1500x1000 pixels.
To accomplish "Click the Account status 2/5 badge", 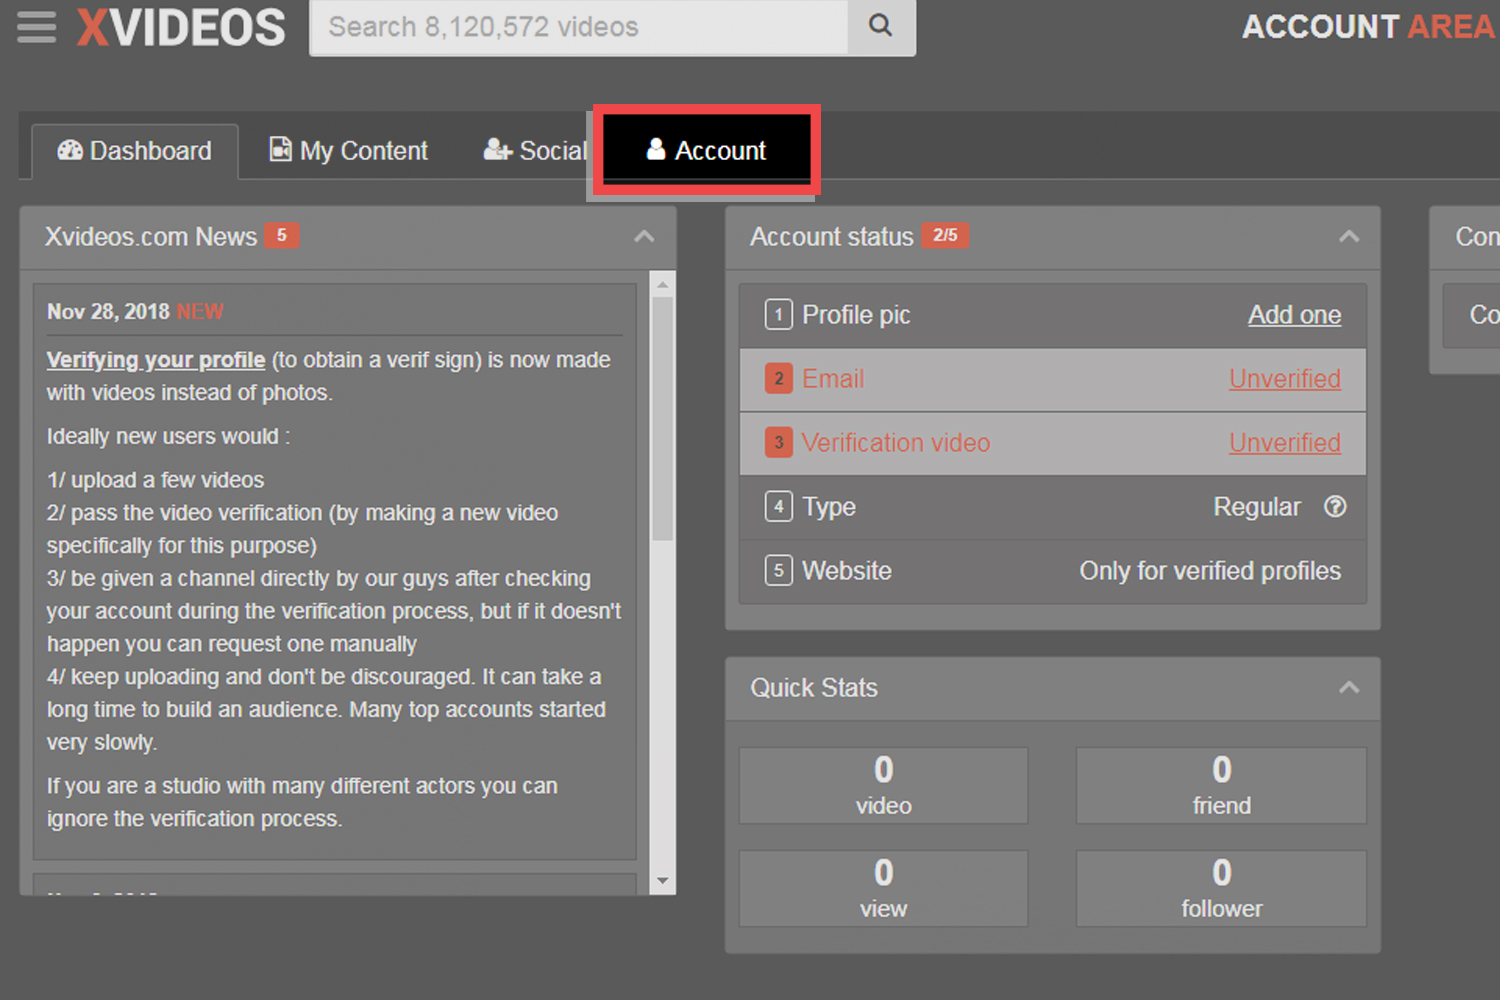I will (945, 235).
